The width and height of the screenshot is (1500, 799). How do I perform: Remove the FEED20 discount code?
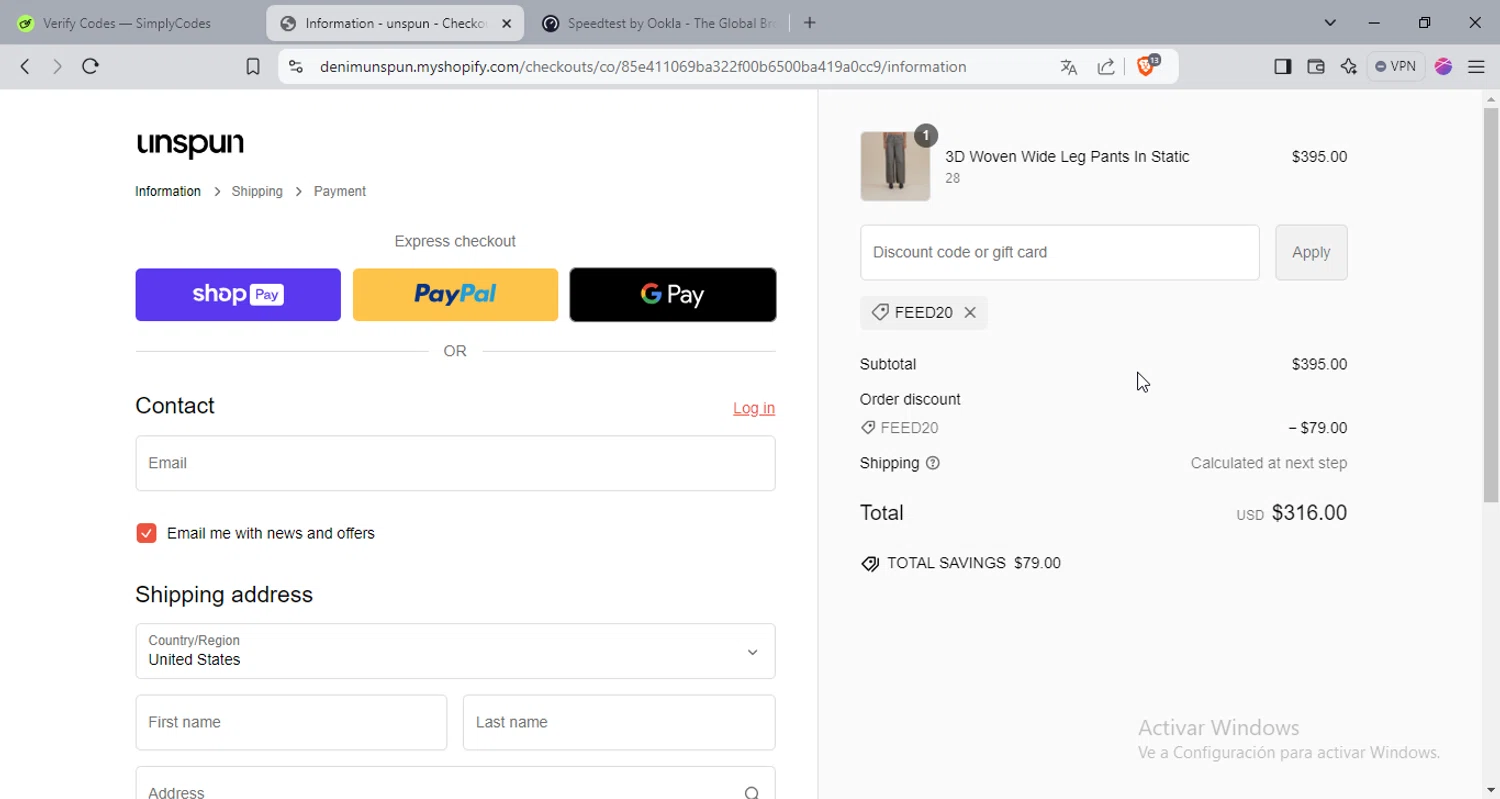tap(970, 313)
